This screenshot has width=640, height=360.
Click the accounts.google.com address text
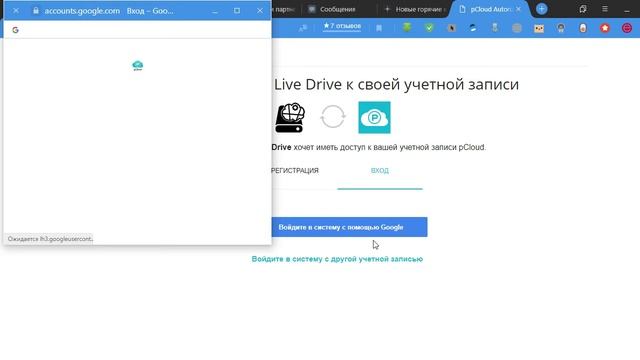(x=82, y=11)
